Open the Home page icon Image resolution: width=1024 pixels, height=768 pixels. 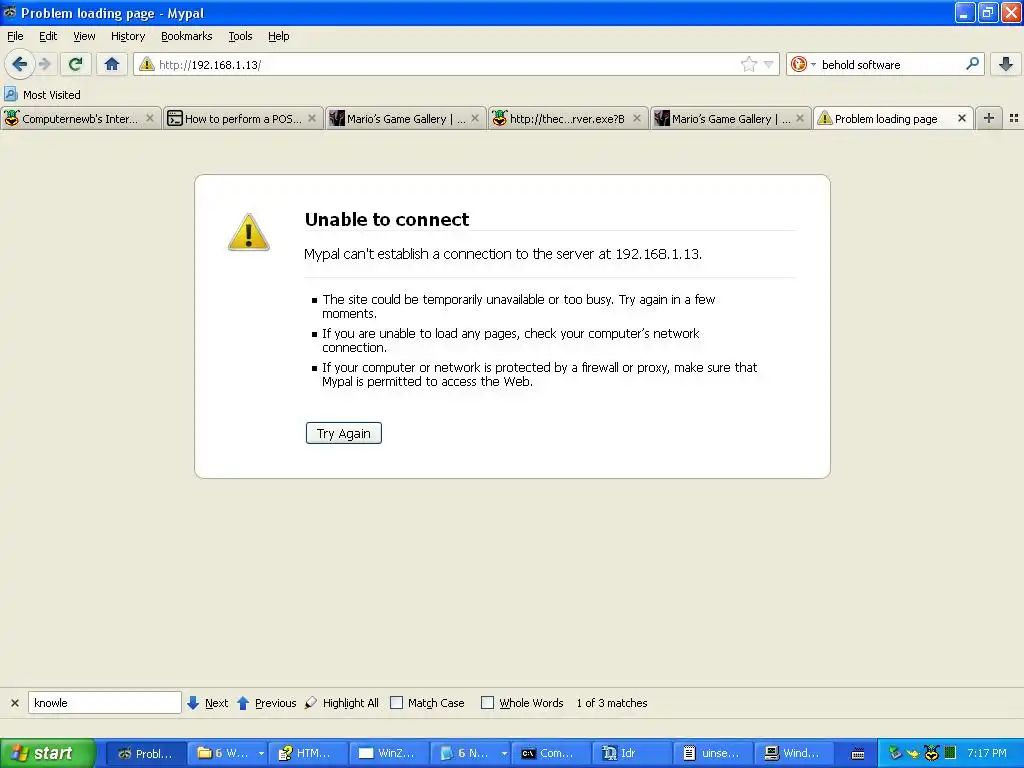[112, 64]
